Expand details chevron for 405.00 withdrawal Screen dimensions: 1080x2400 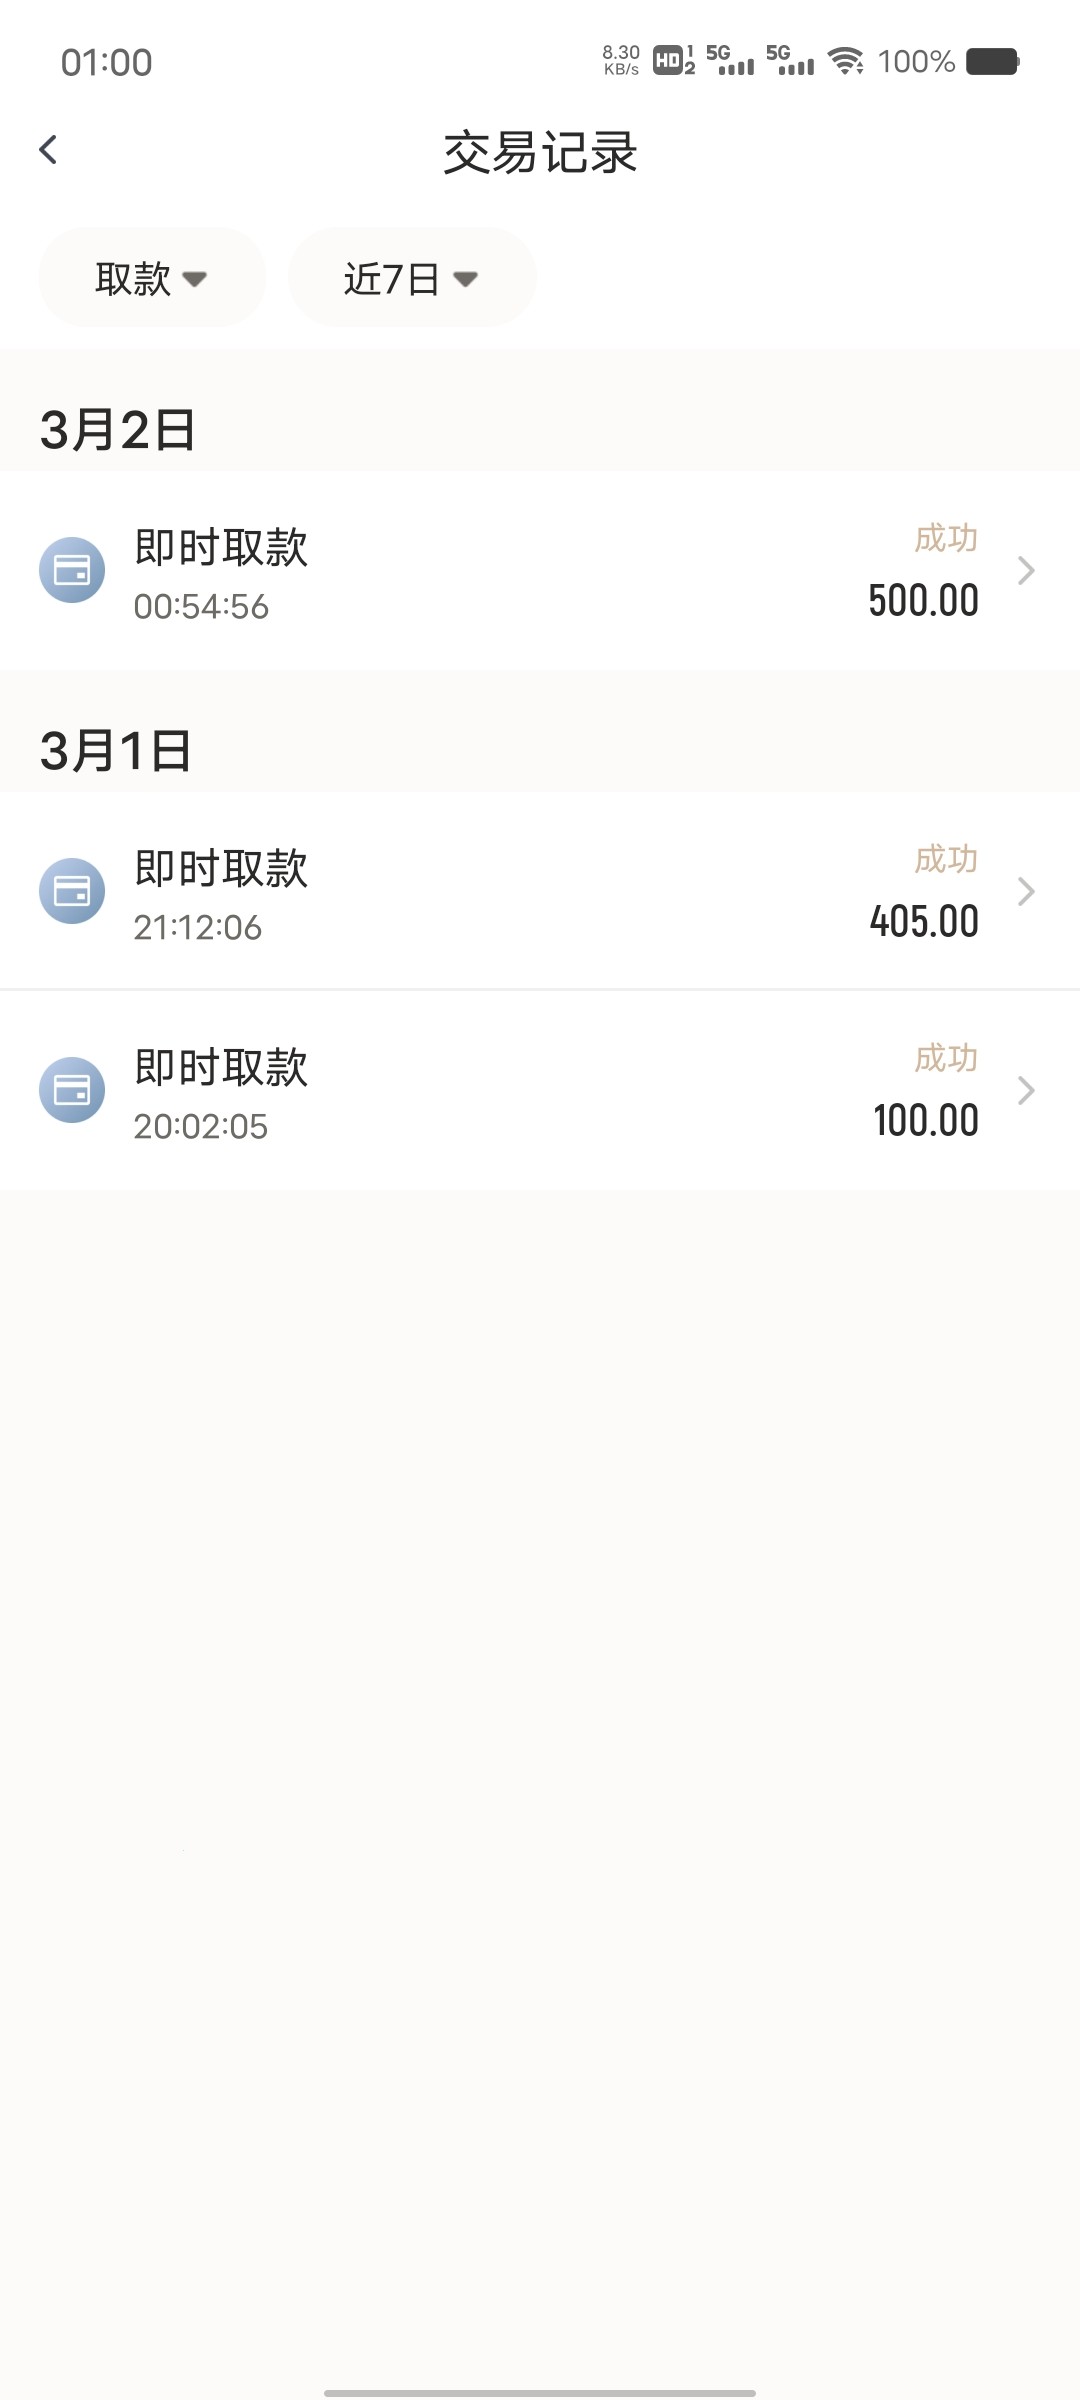1026,891
